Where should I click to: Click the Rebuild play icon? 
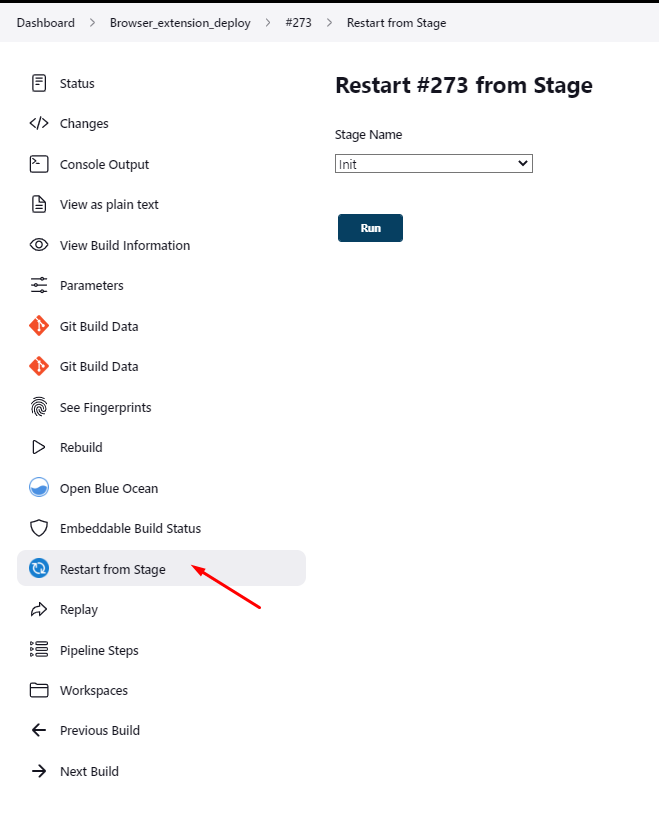tap(38, 447)
